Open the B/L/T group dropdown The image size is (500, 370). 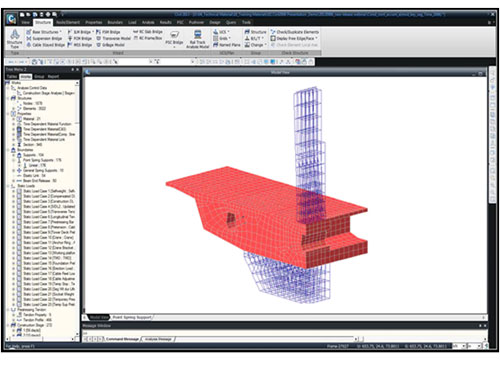point(254,38)
